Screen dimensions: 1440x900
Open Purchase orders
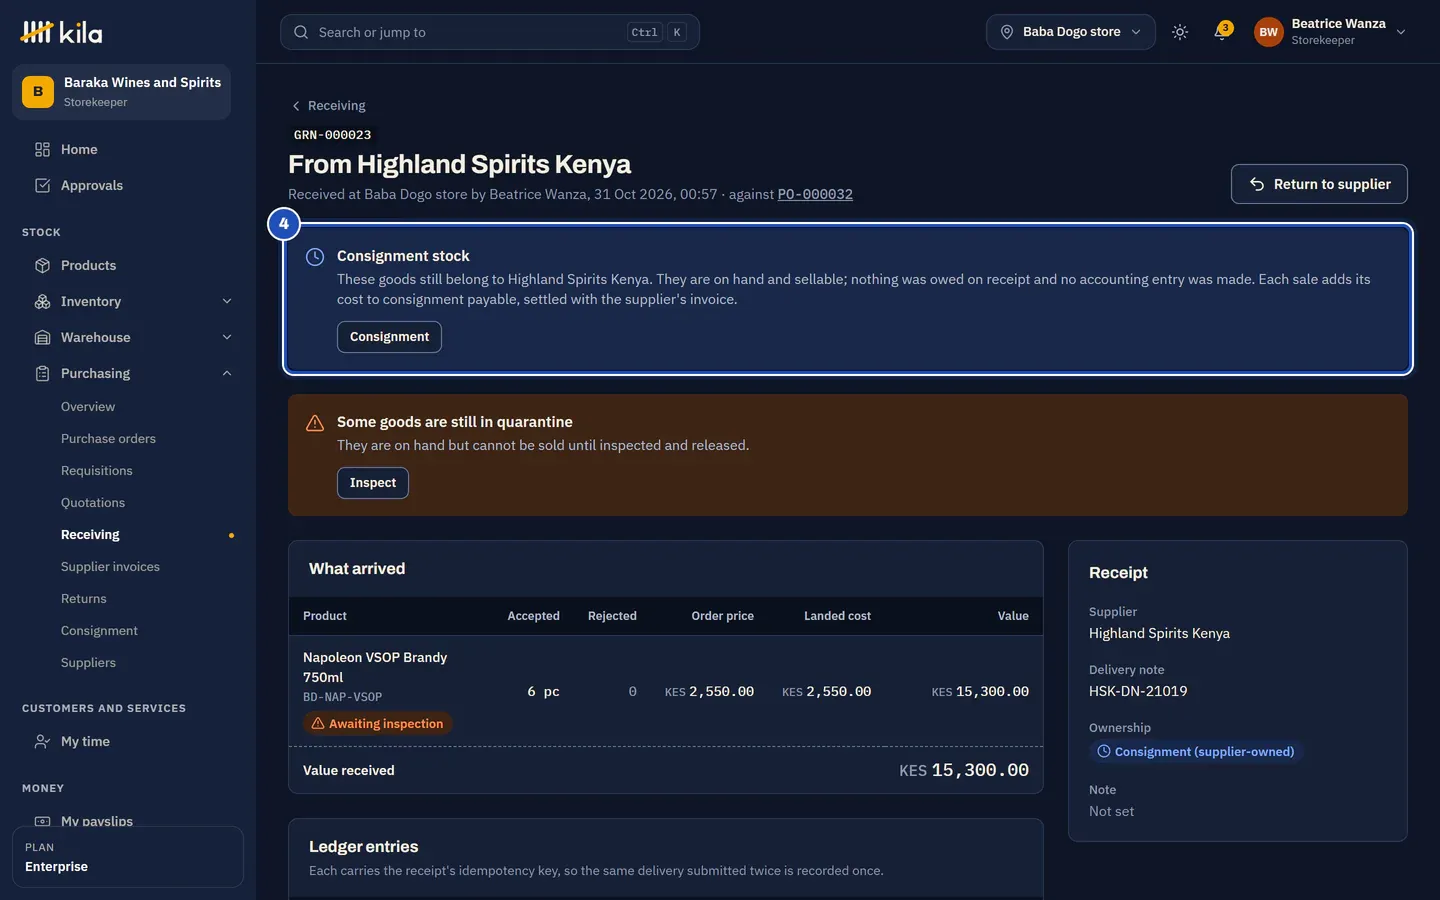click(108, 439)
